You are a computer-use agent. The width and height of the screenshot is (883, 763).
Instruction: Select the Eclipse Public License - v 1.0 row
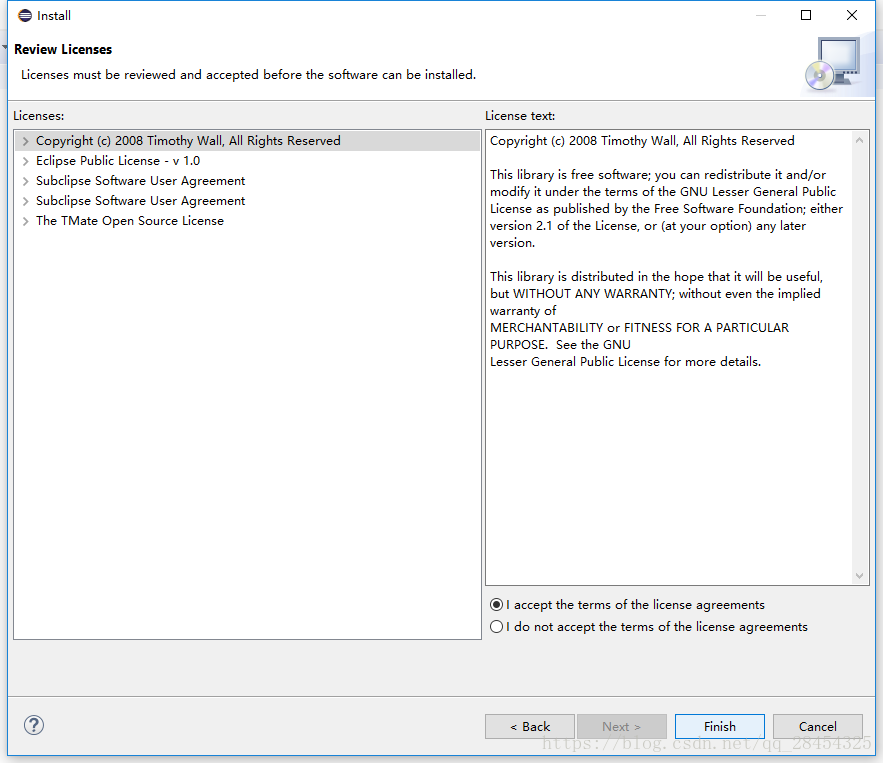tap(248, 161)
